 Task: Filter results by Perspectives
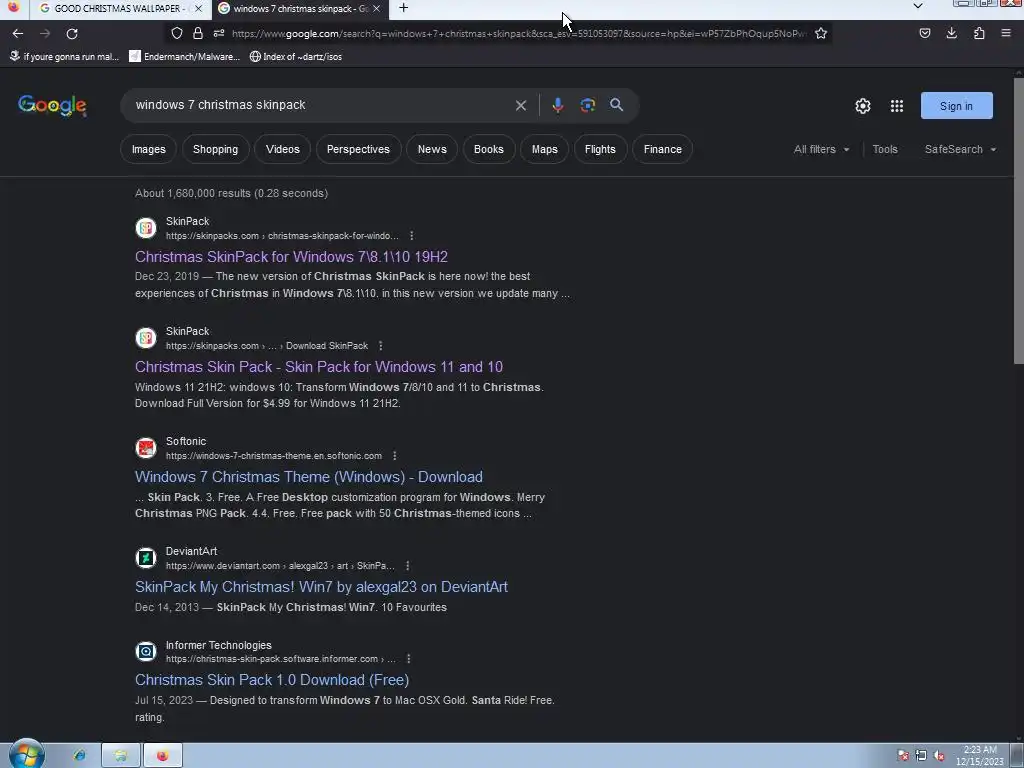click(358, 149)
